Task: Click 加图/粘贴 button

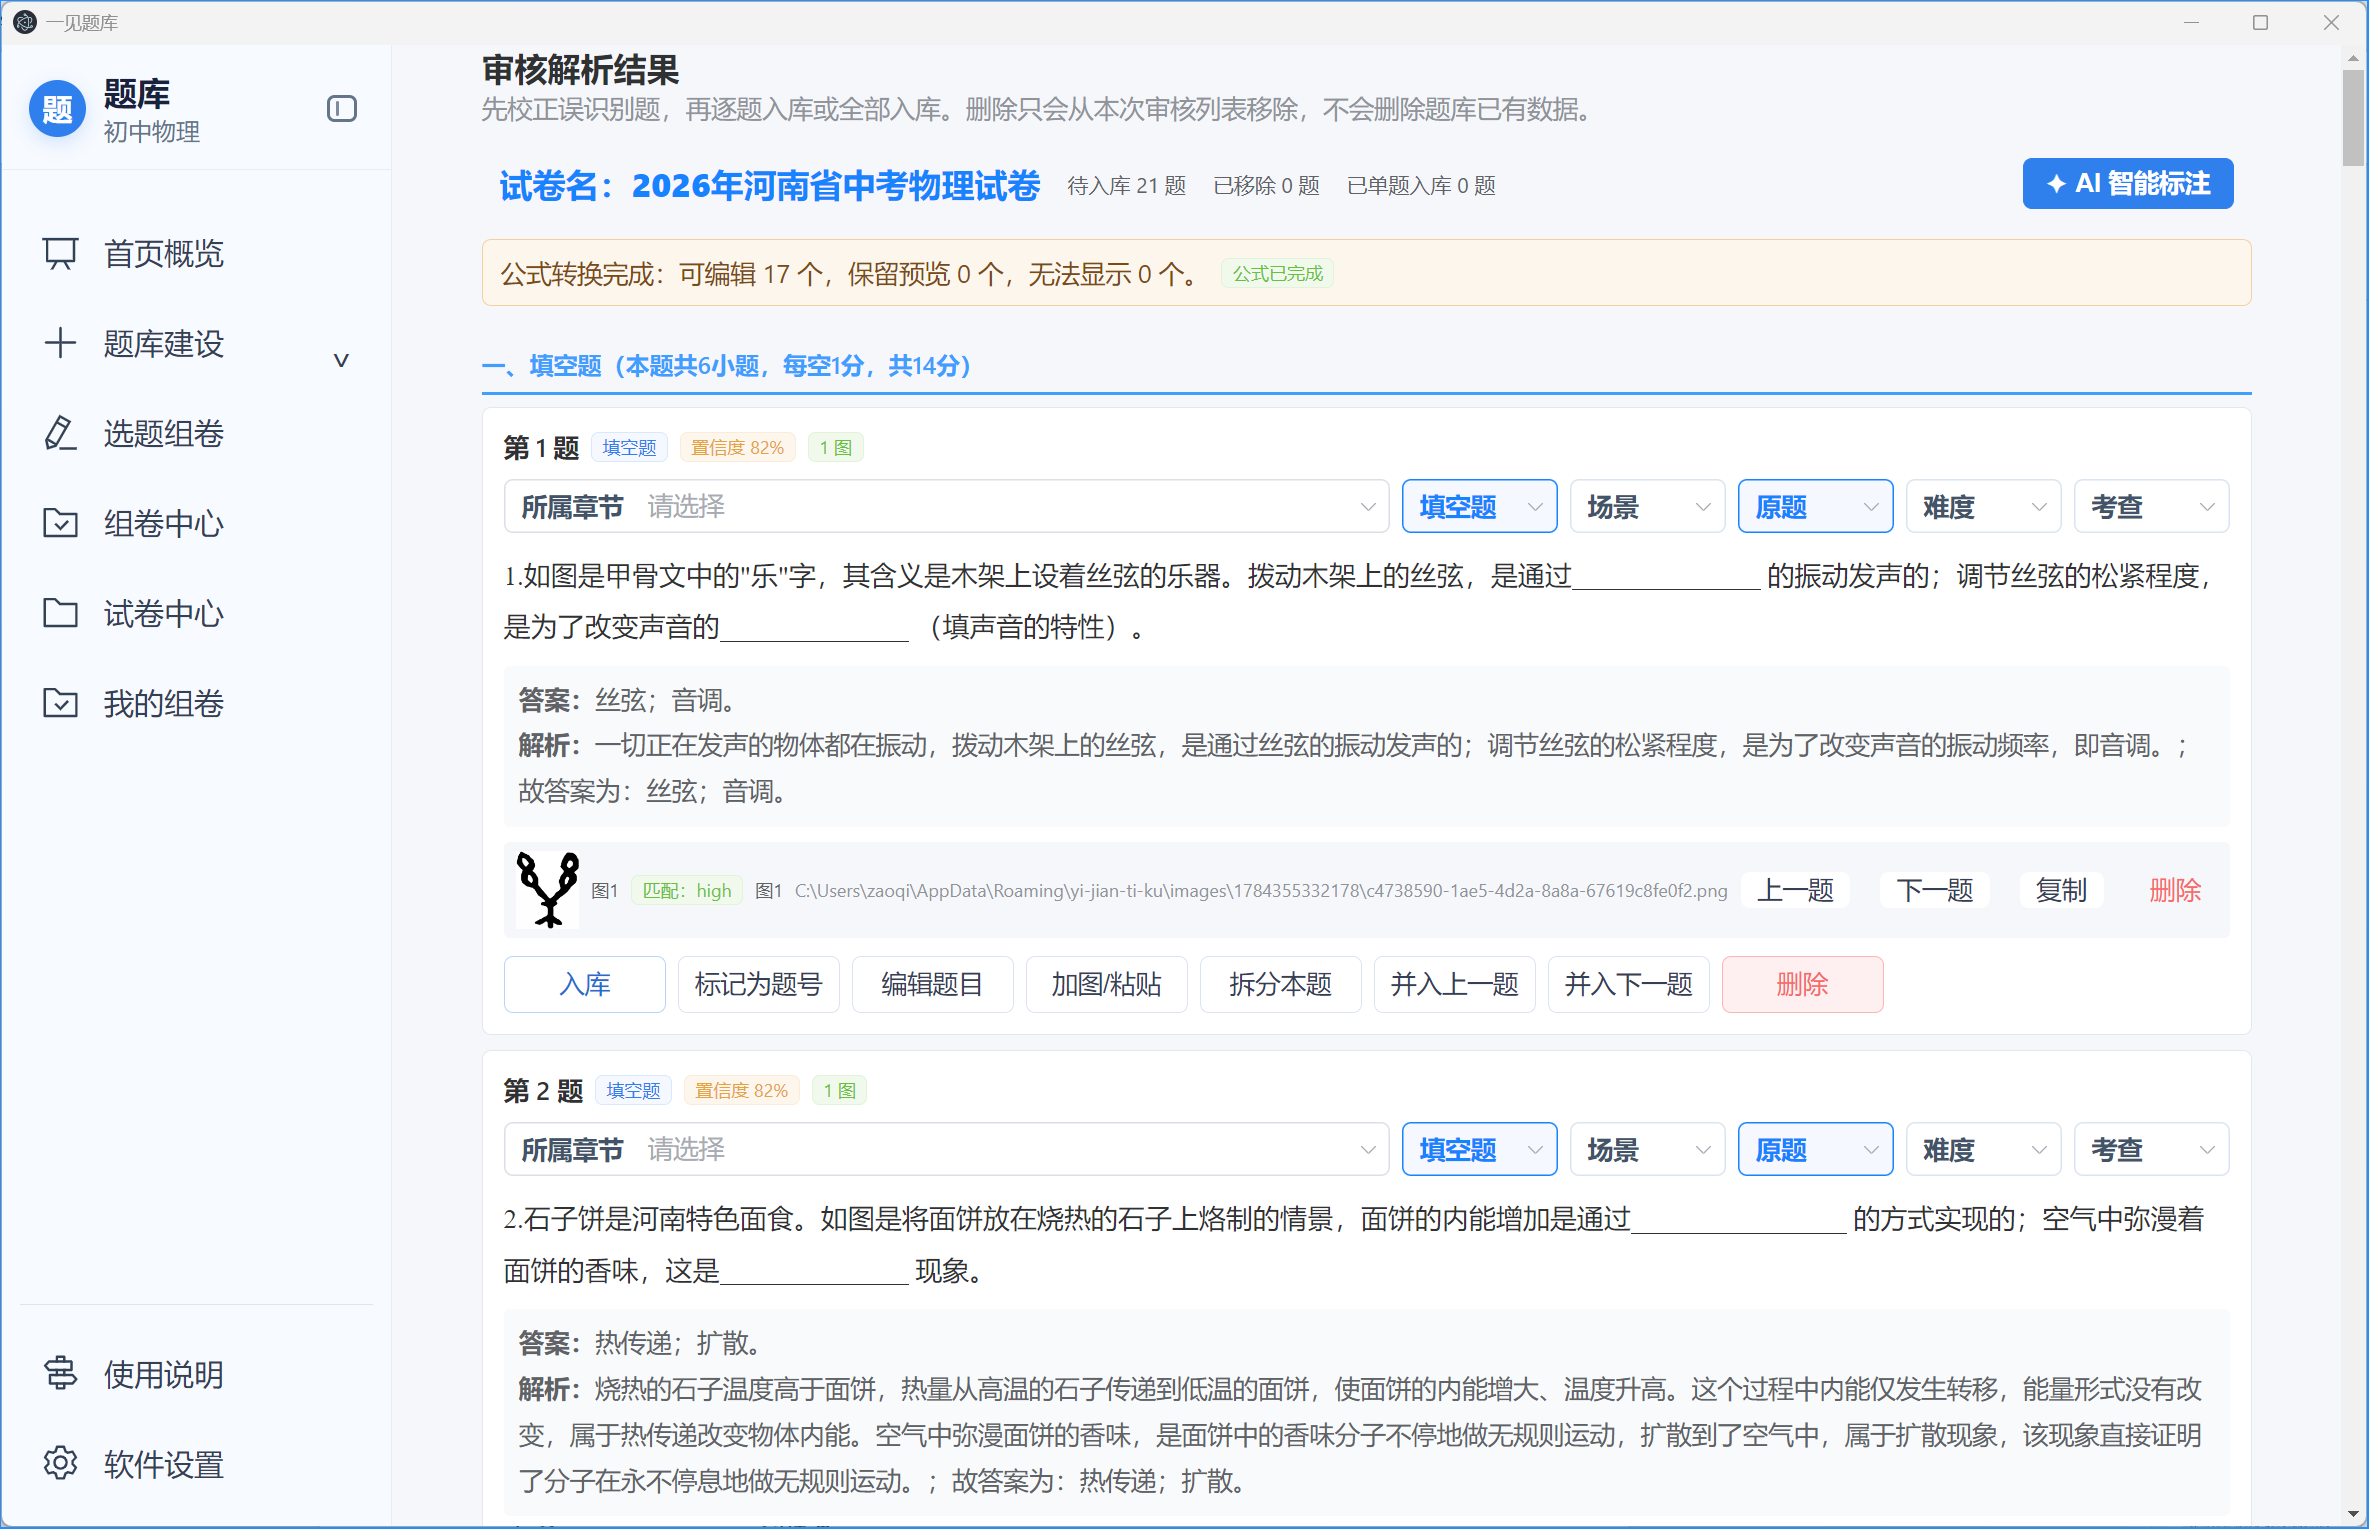Action: [1107, 985]
